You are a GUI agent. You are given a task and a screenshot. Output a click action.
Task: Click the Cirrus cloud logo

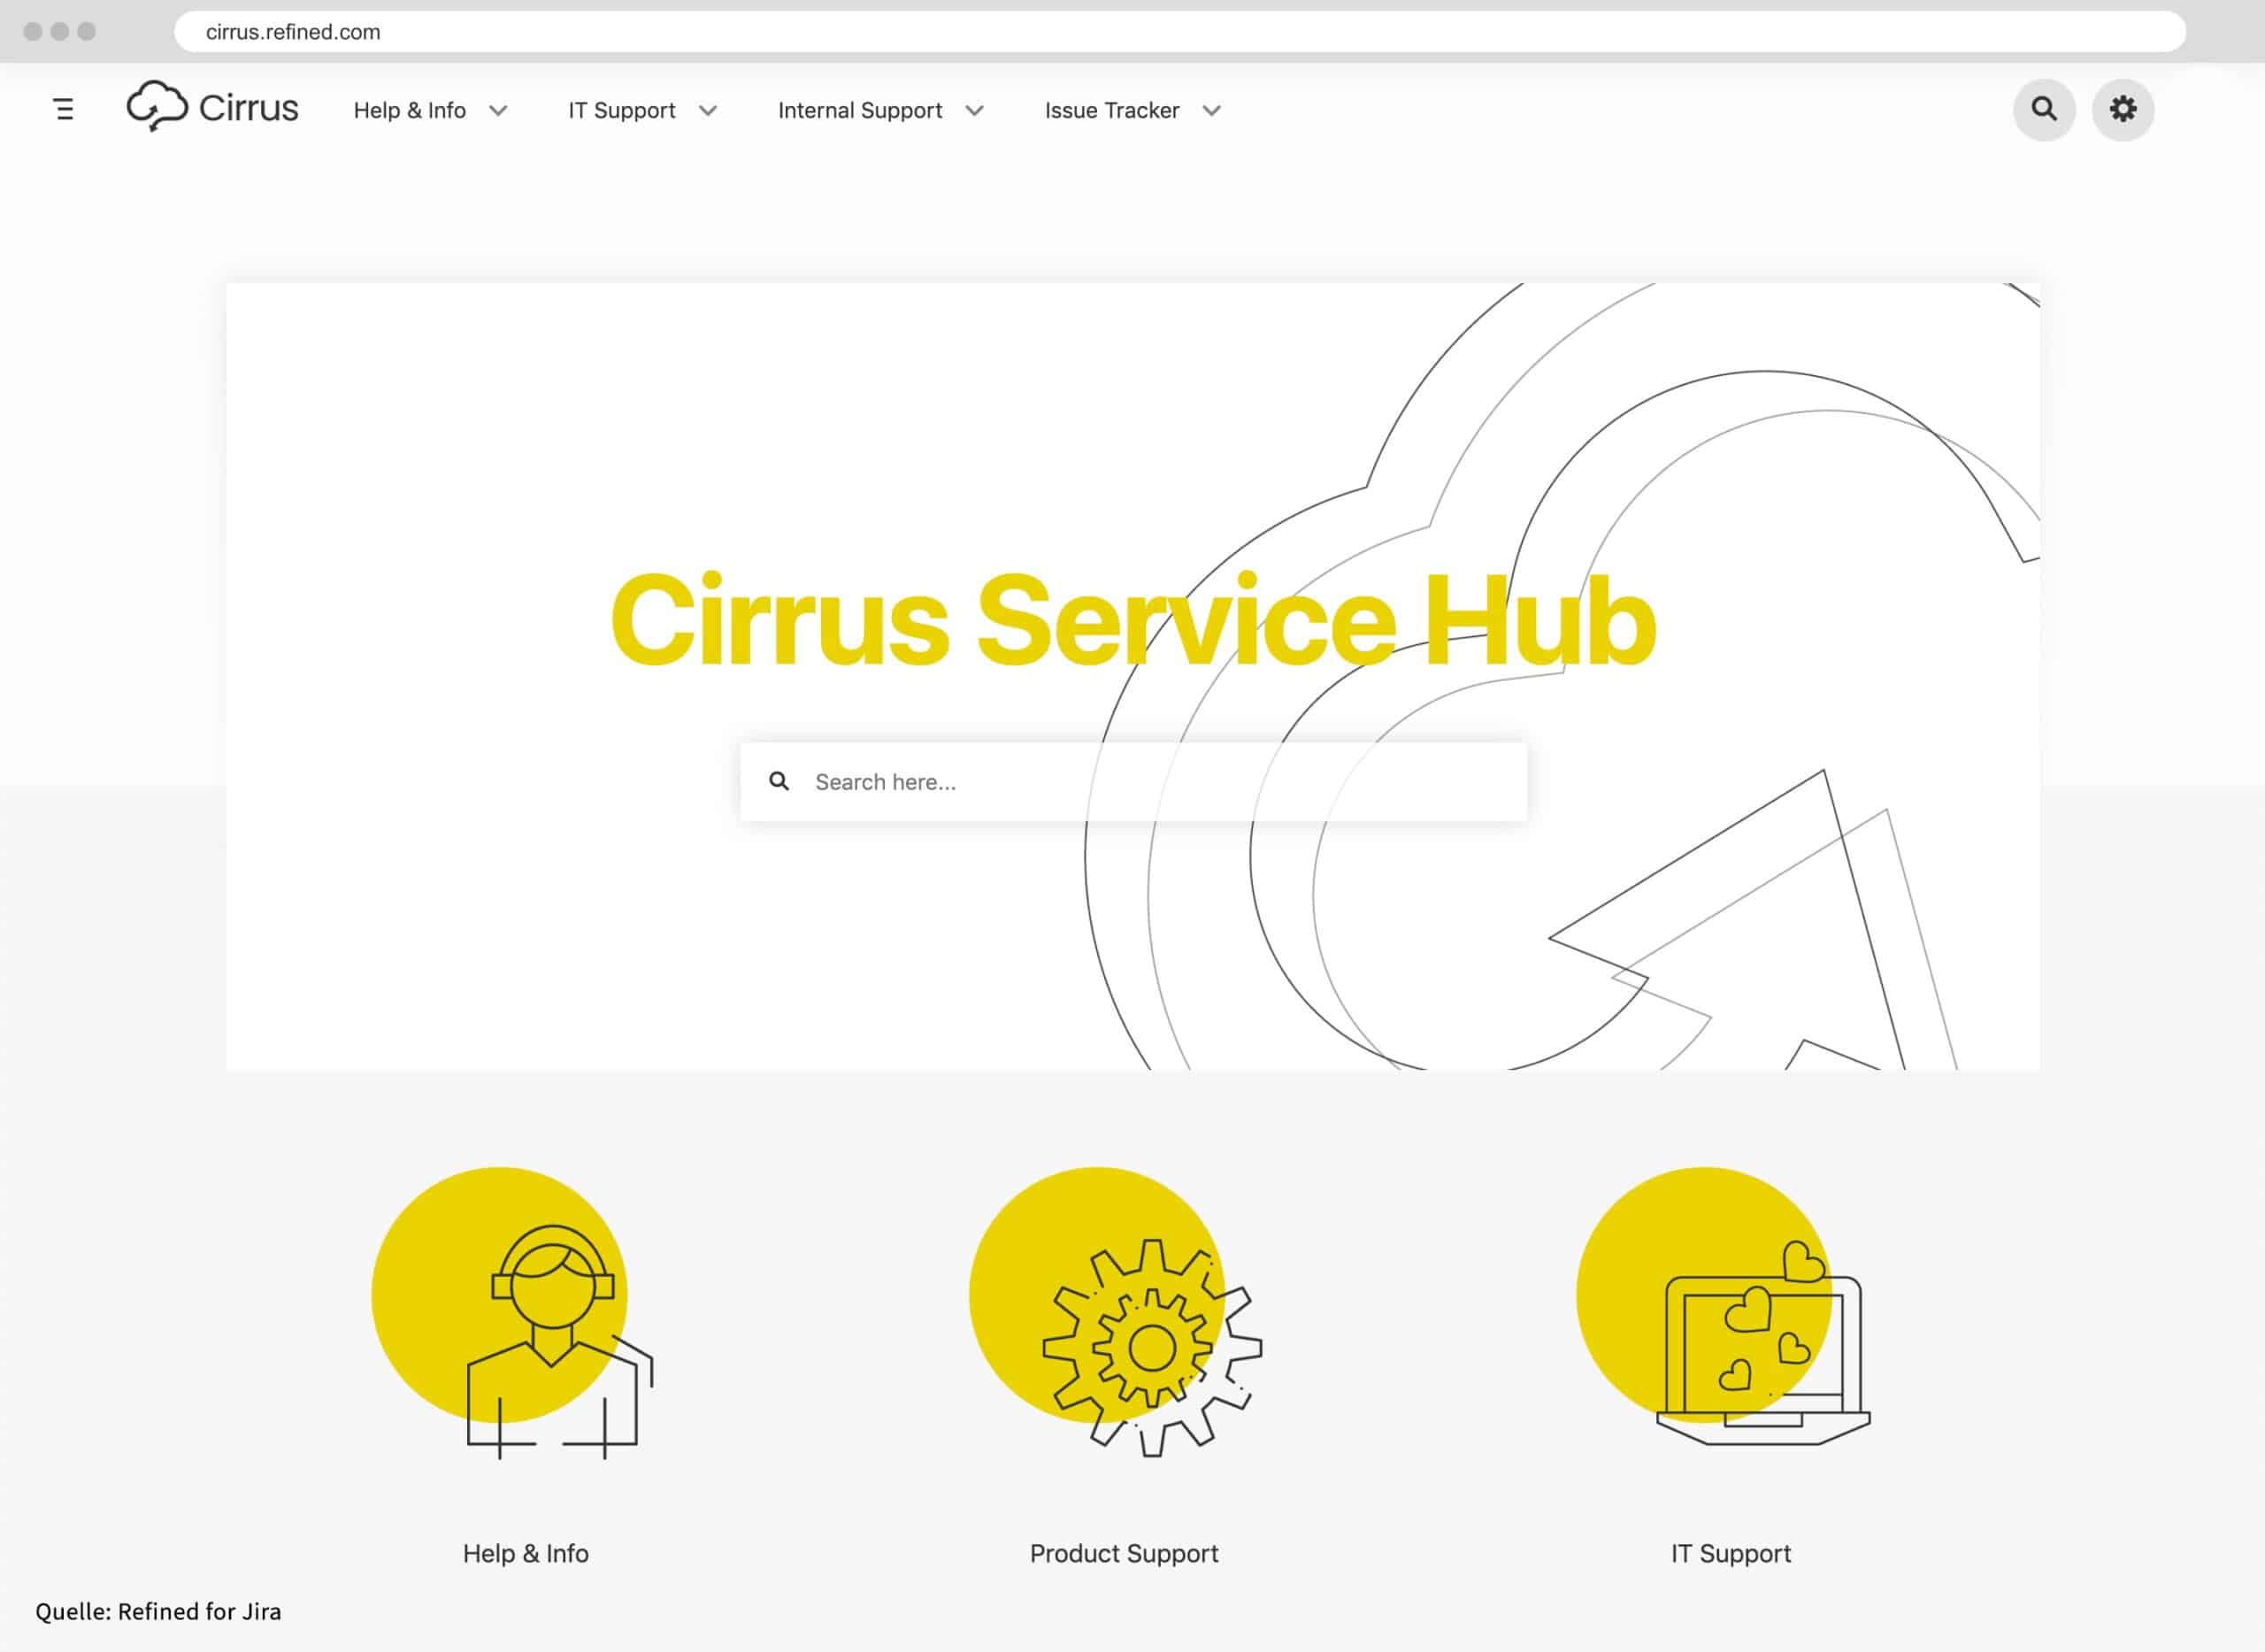[x=157, y=106]
